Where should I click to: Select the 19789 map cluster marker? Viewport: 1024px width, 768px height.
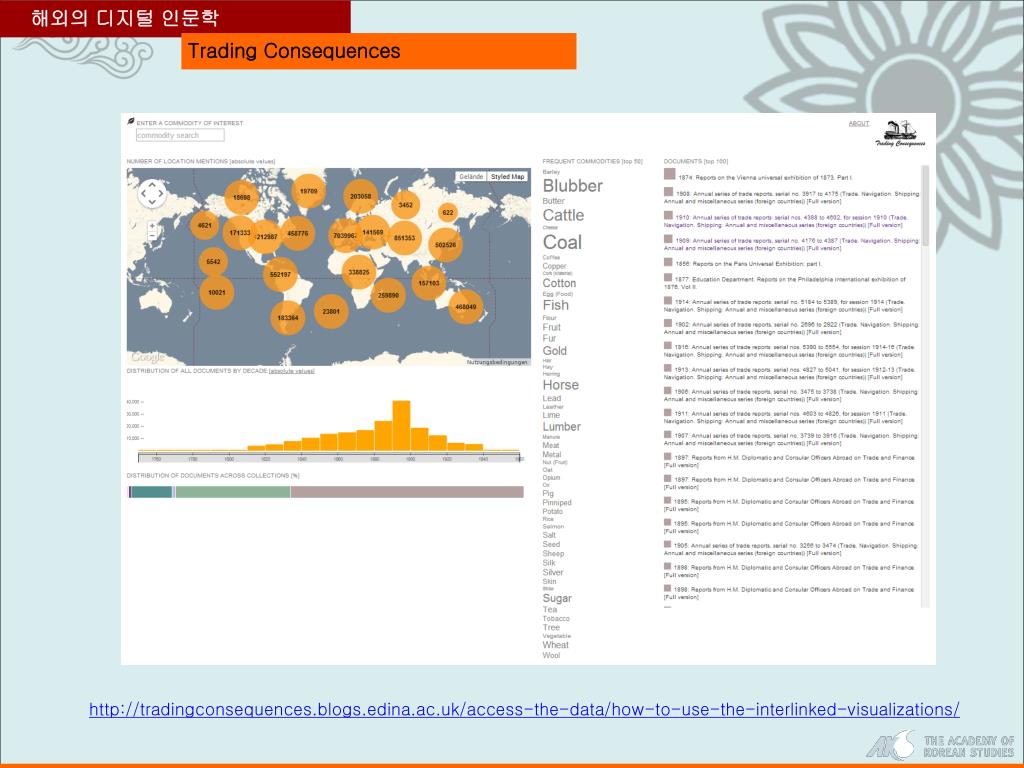click(x=308, y=191)
